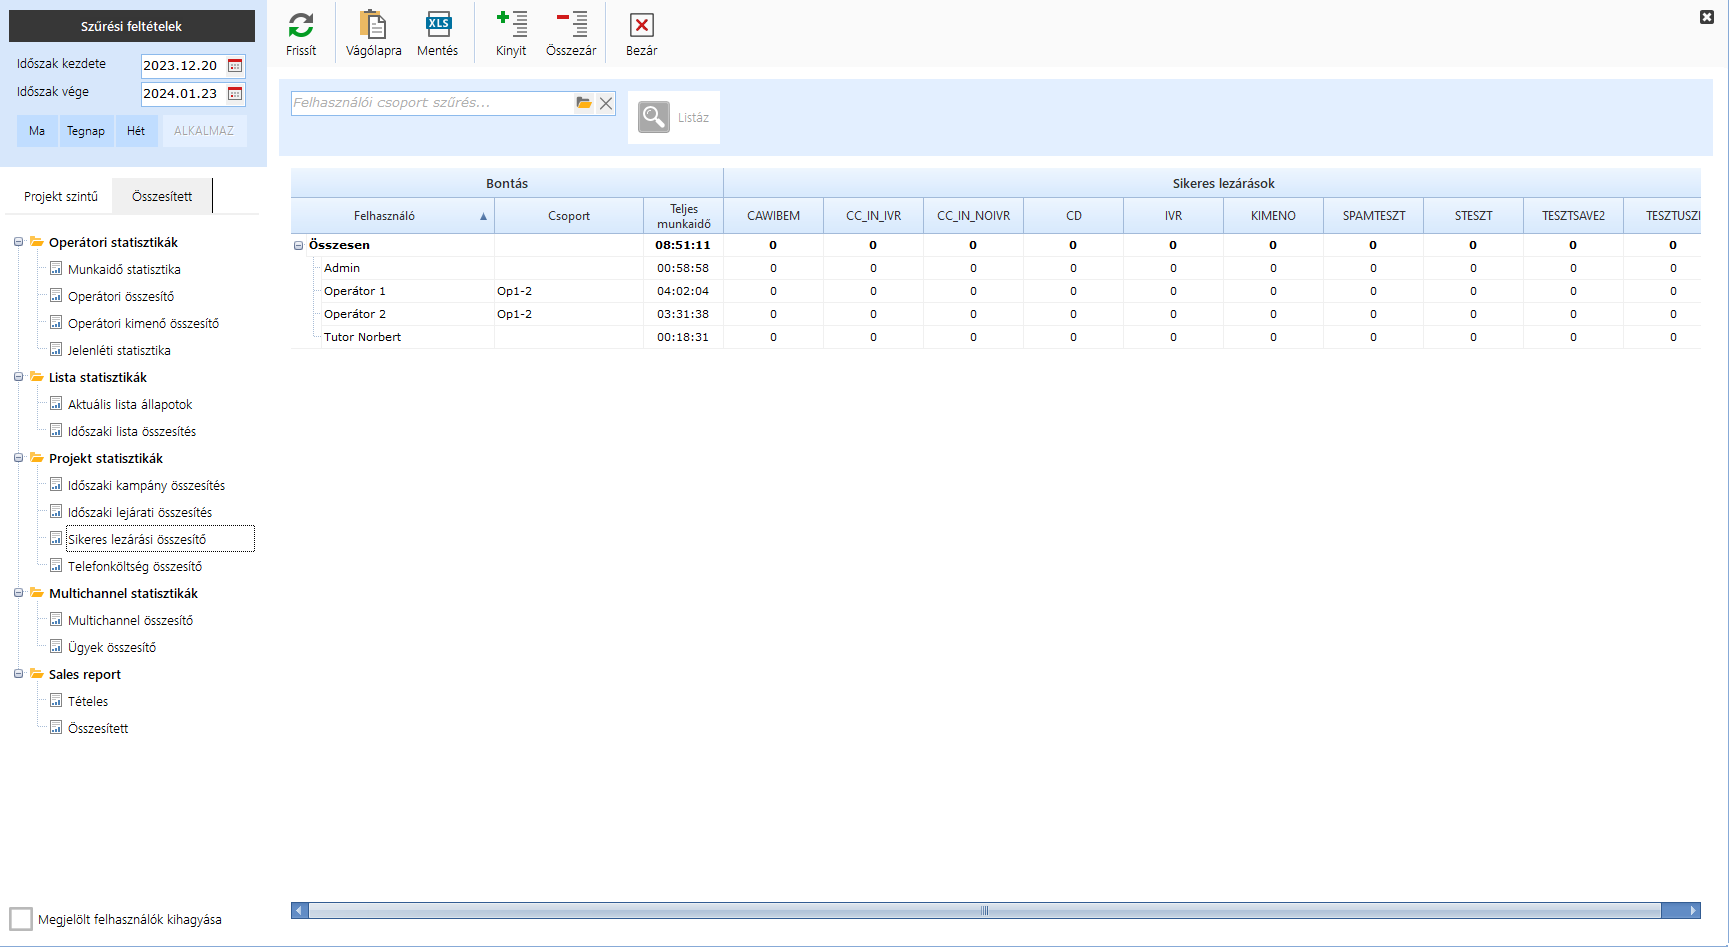Collapse all rows with Összezár icon
The width and height of the screenshot is (1729, 947).
(x=571, y=25)
